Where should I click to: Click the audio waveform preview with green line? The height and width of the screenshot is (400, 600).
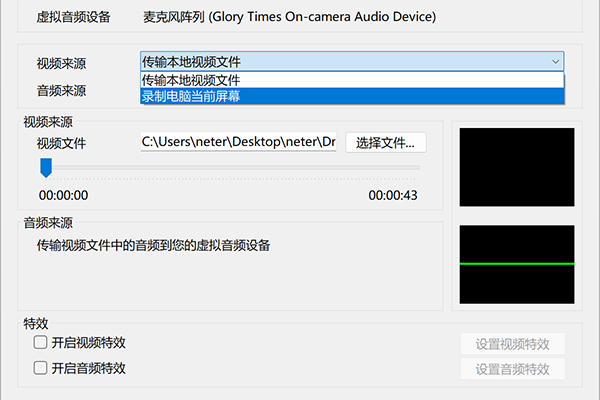[517, 264]
